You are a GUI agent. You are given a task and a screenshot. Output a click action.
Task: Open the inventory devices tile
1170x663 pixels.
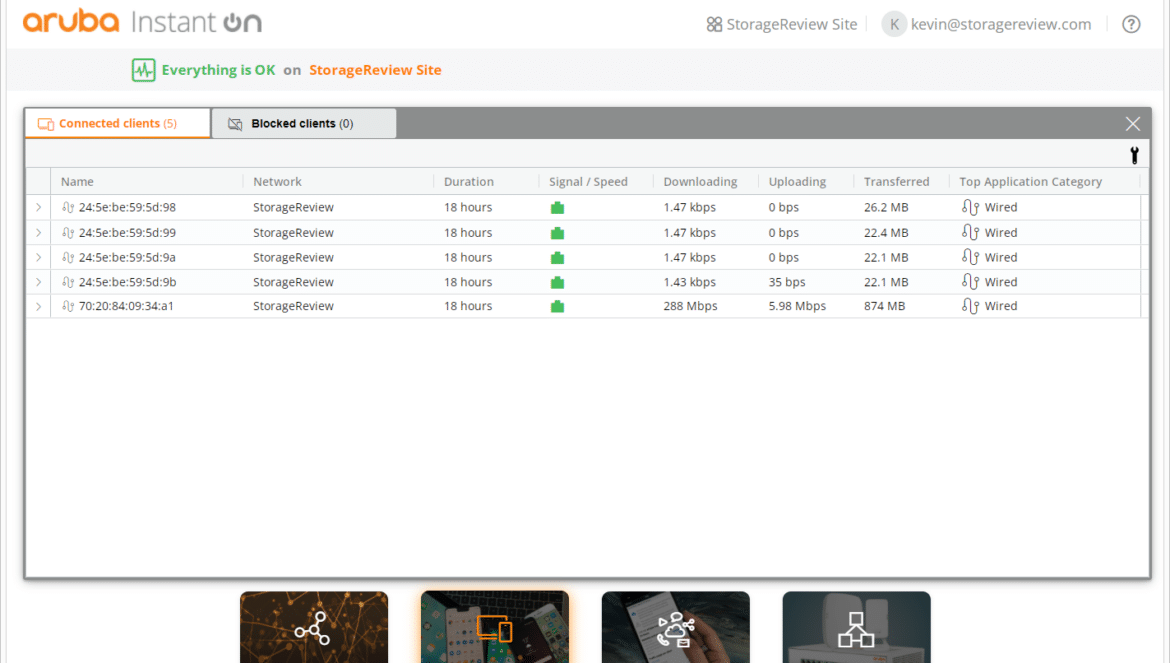pyautogui.click(x=857, y=627)
